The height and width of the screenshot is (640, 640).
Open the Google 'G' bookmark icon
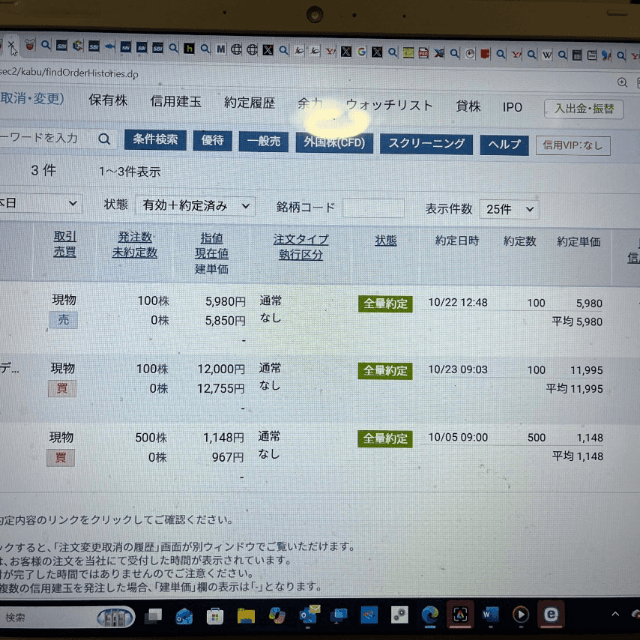(x=361, y=52)
